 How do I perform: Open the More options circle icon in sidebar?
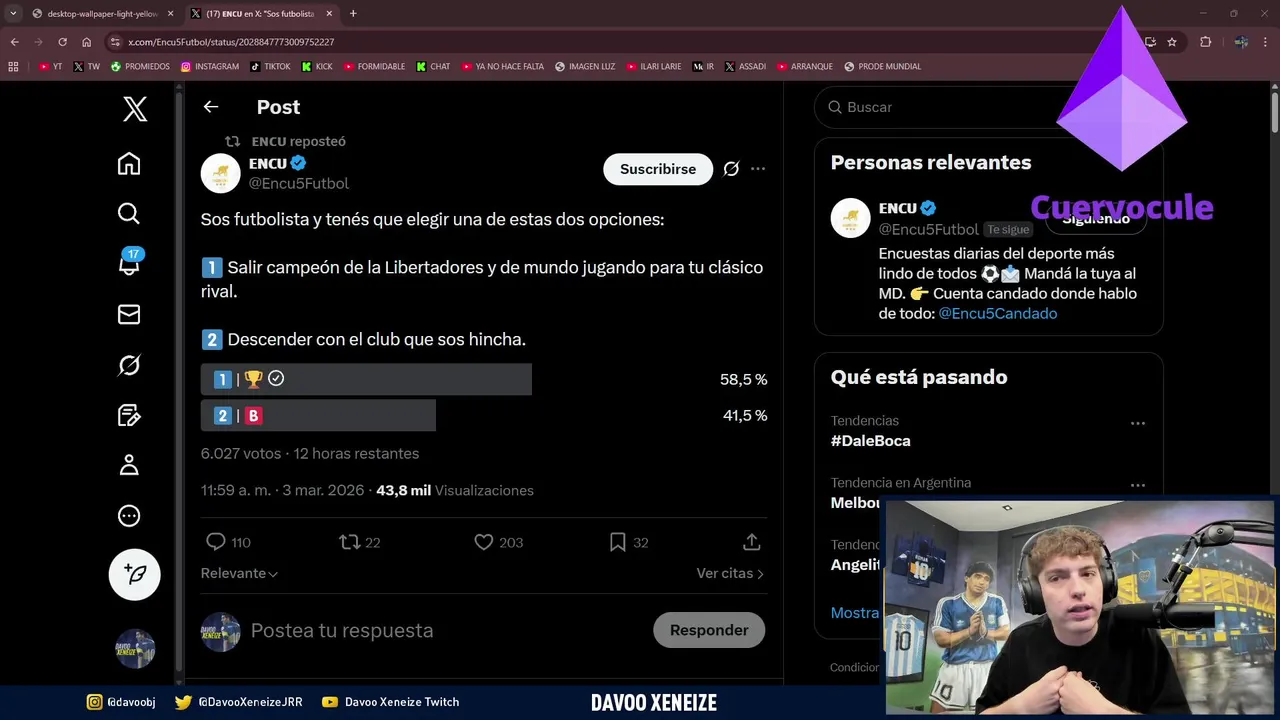pyautogui.click(x=129, y=516)
